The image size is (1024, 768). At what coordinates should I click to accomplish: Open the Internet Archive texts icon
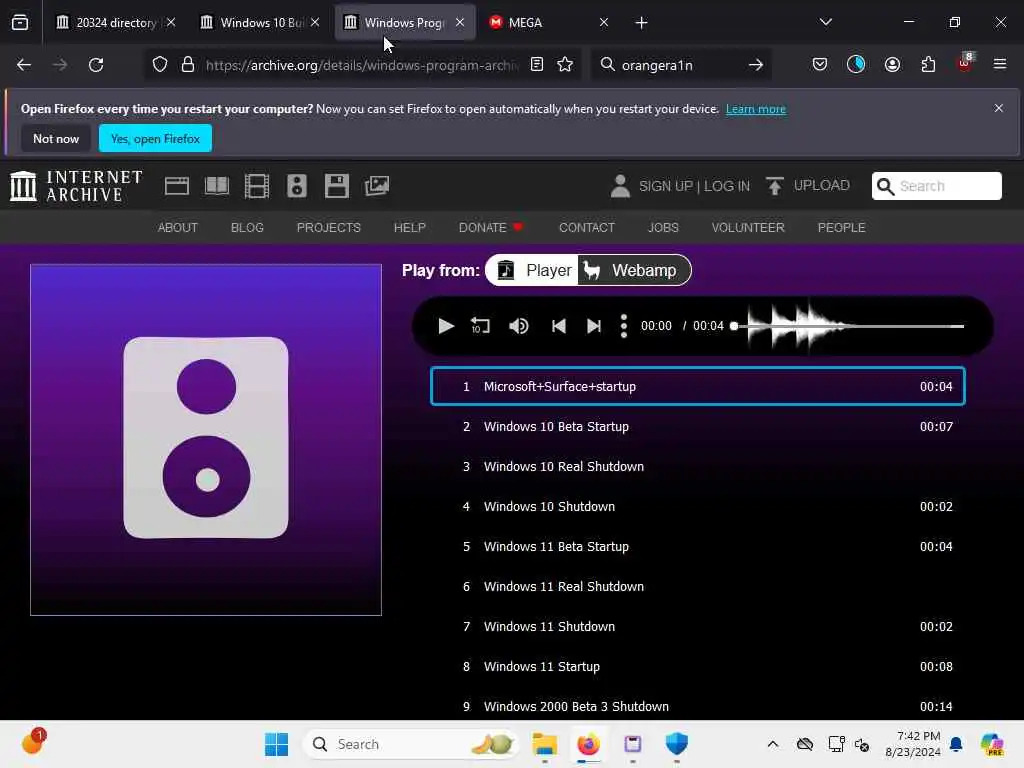tap(217, 186)
